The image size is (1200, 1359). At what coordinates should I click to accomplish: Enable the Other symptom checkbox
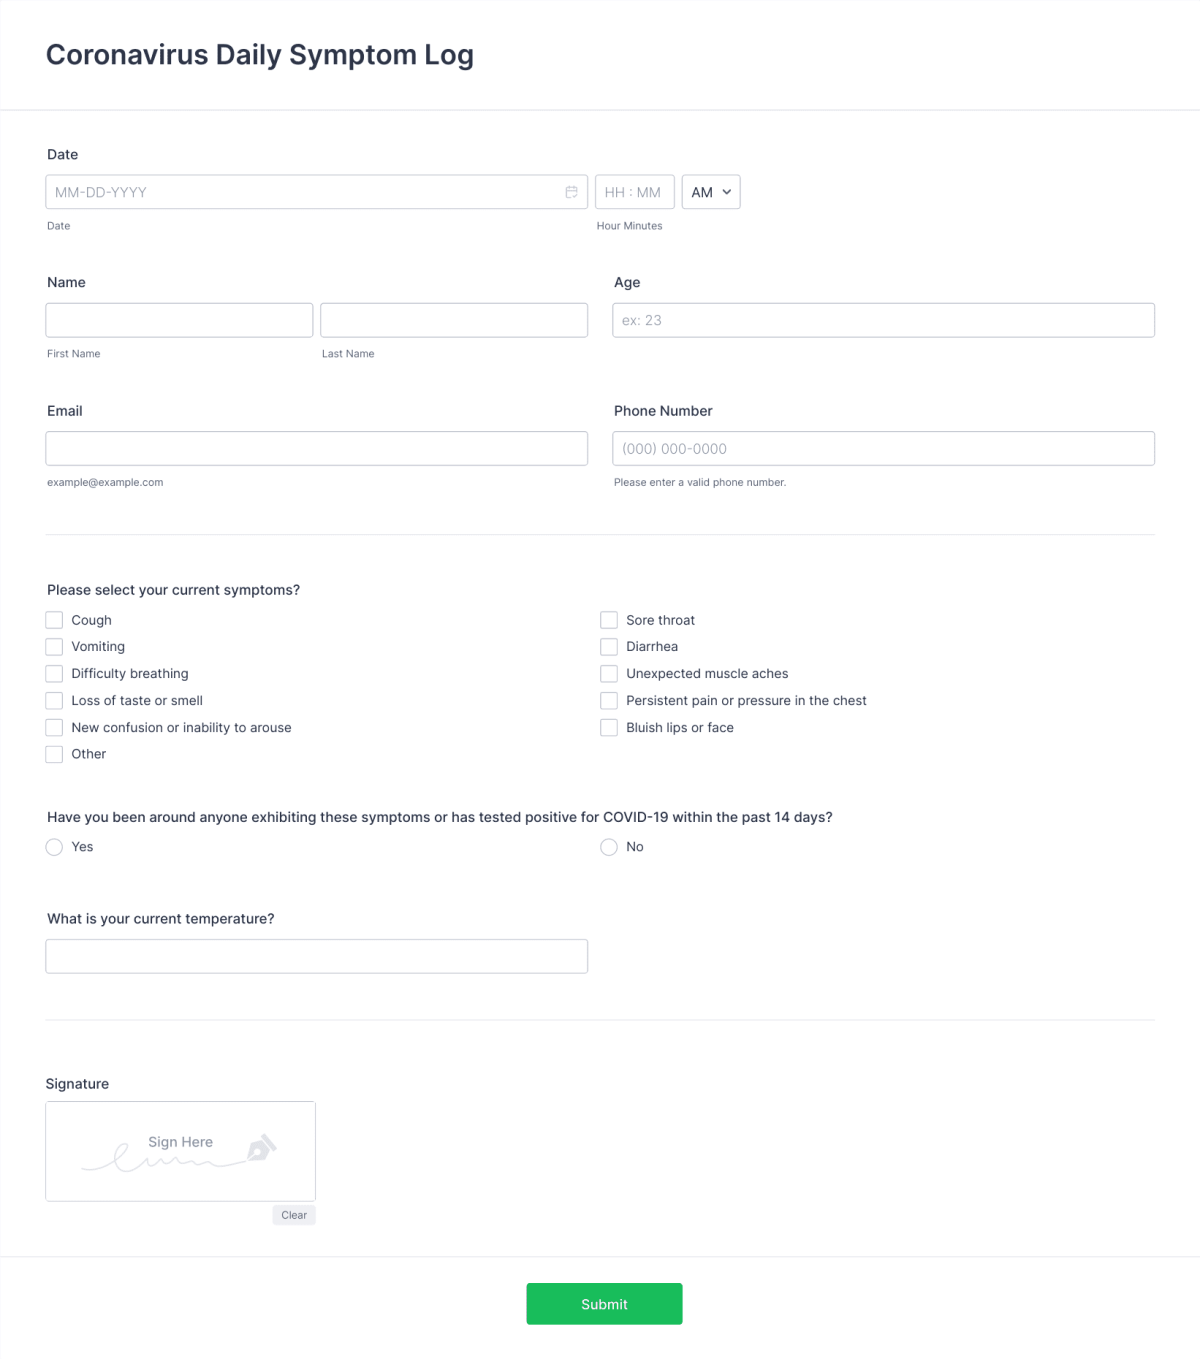54,754
